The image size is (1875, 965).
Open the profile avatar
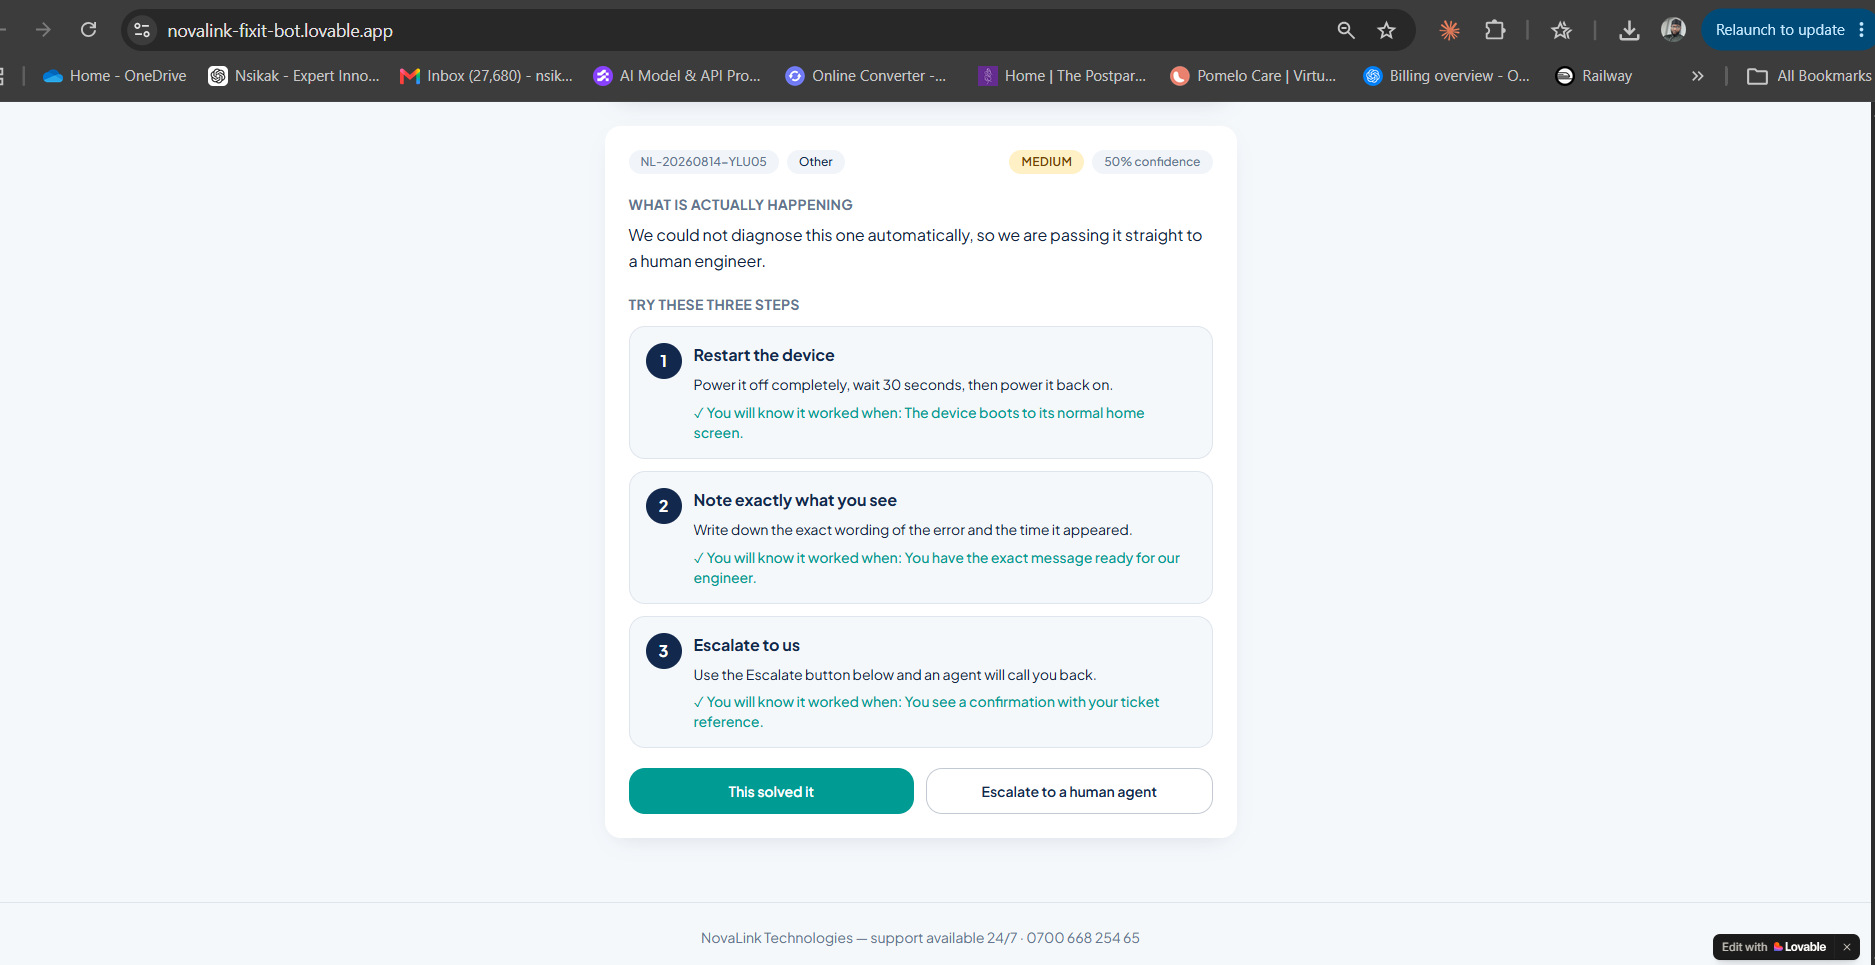click(1673, 30)
